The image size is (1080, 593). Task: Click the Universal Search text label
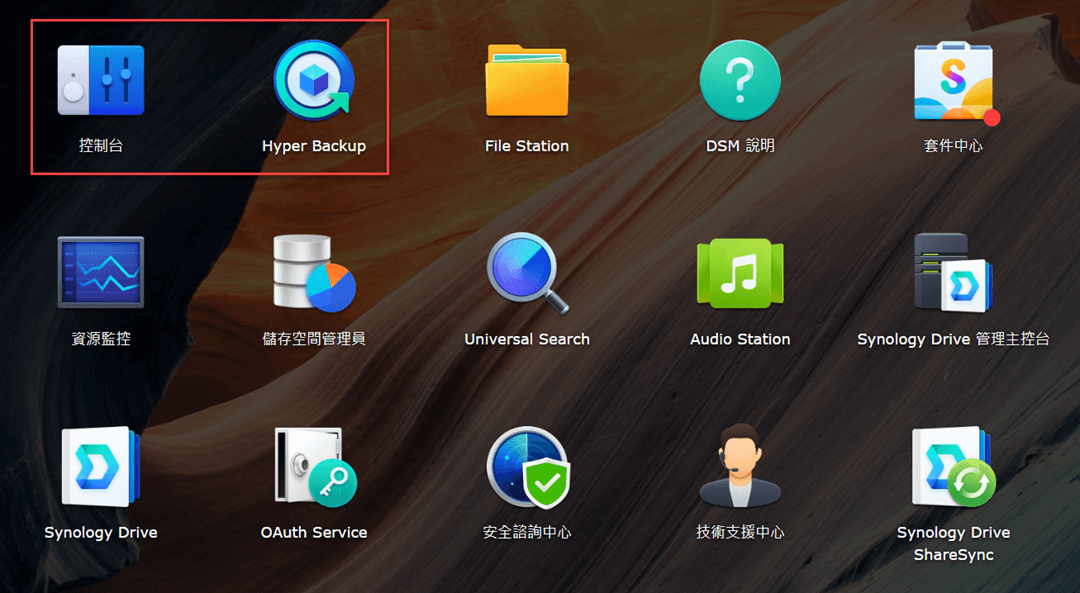[527, 339]
